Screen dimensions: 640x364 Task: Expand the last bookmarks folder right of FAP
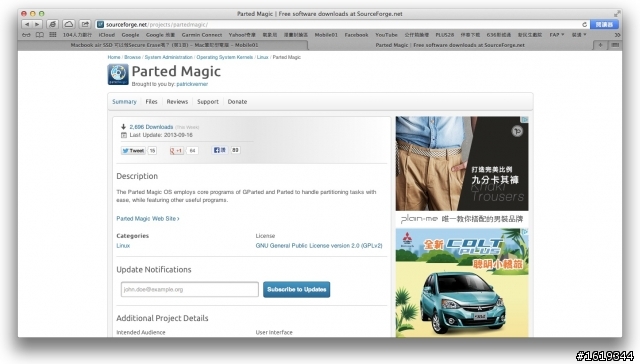click(x=579, y=35)
